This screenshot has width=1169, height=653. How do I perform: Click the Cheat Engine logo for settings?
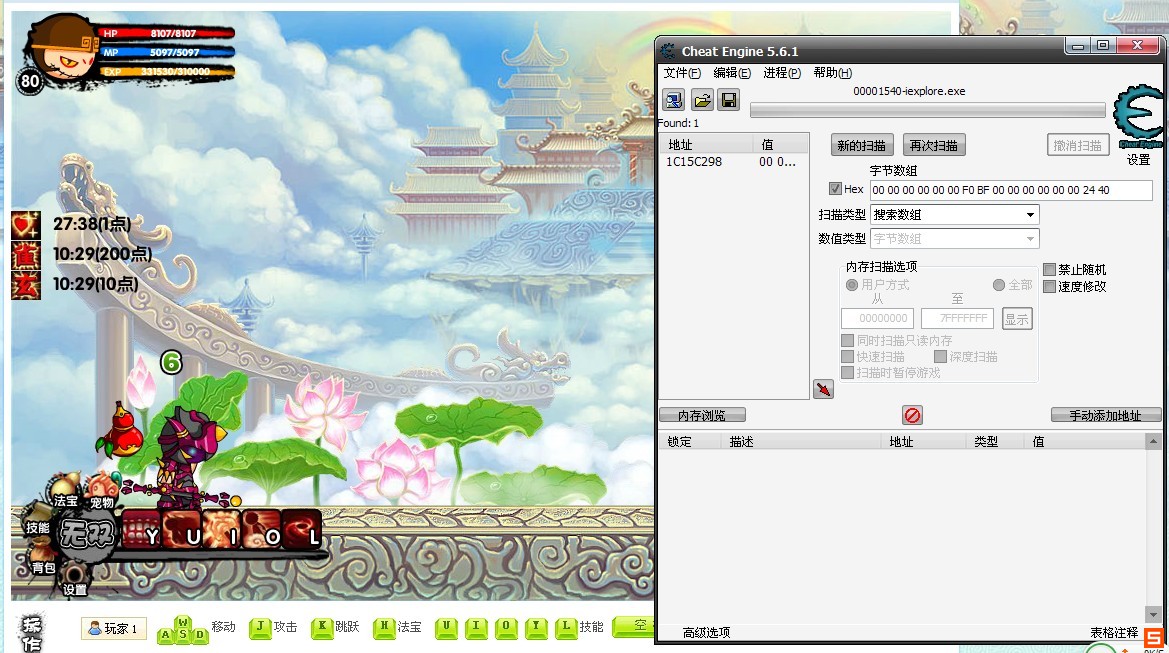coord(1138,118)
